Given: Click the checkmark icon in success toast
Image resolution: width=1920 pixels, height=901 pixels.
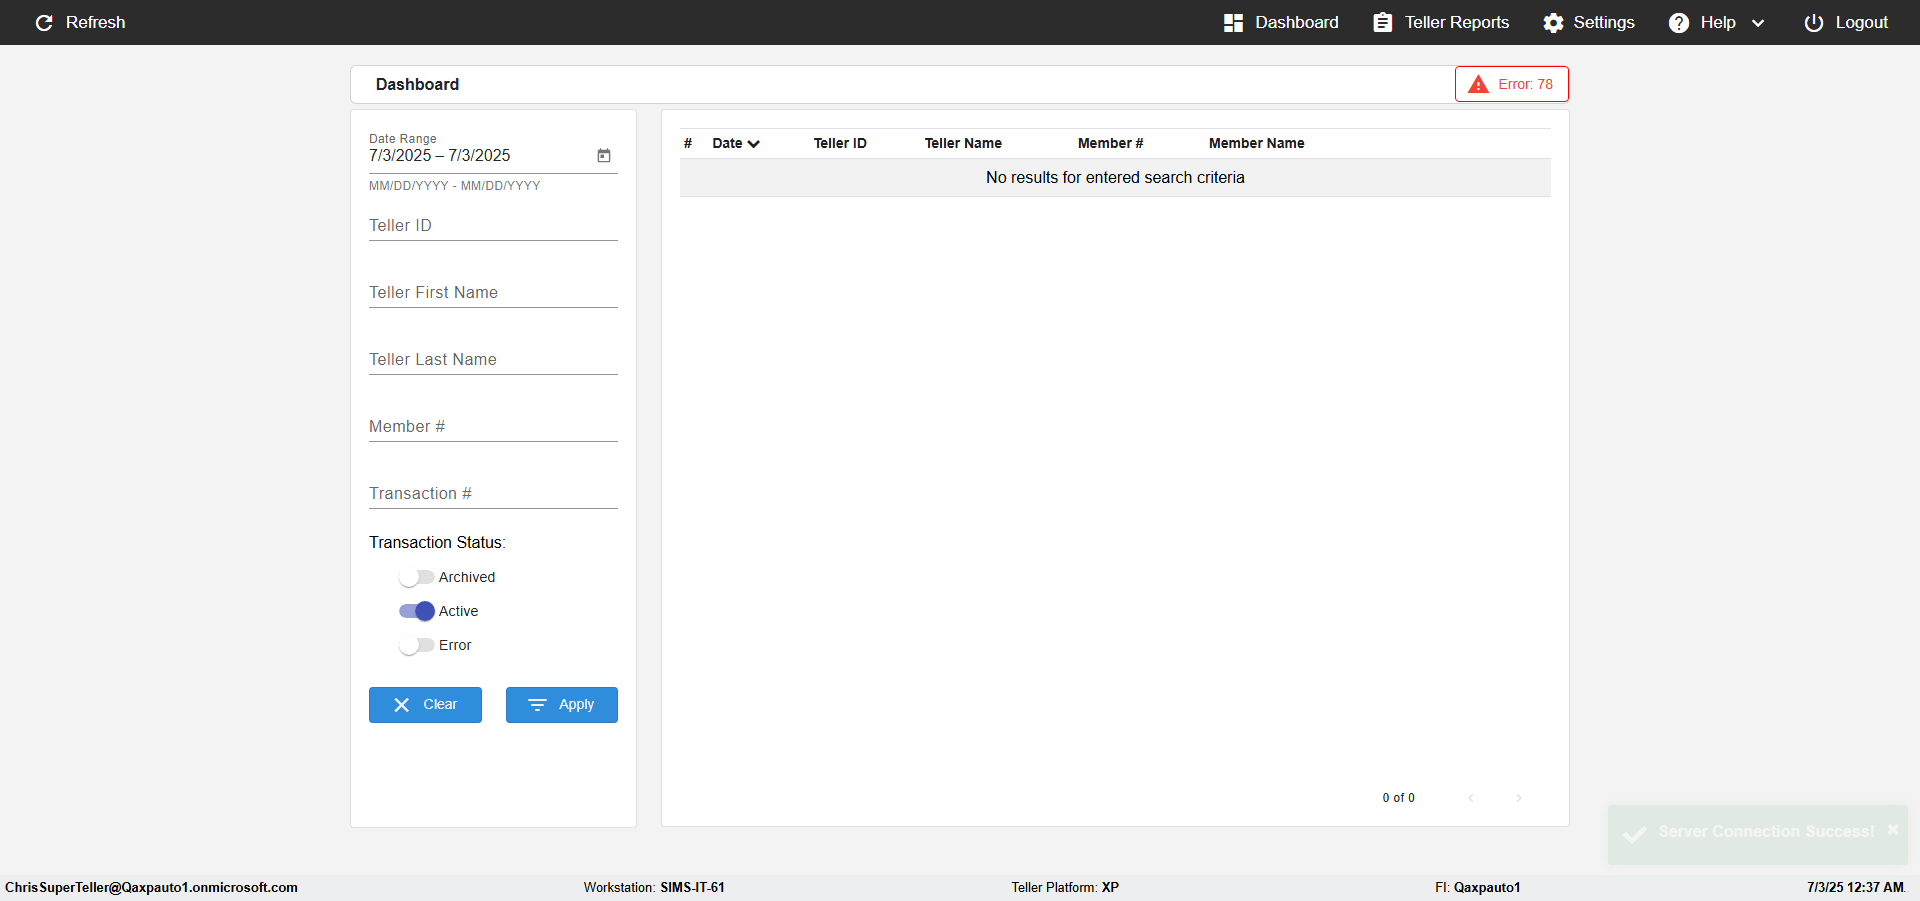Looking at the screenshot, I should (x=1635, y=833).
